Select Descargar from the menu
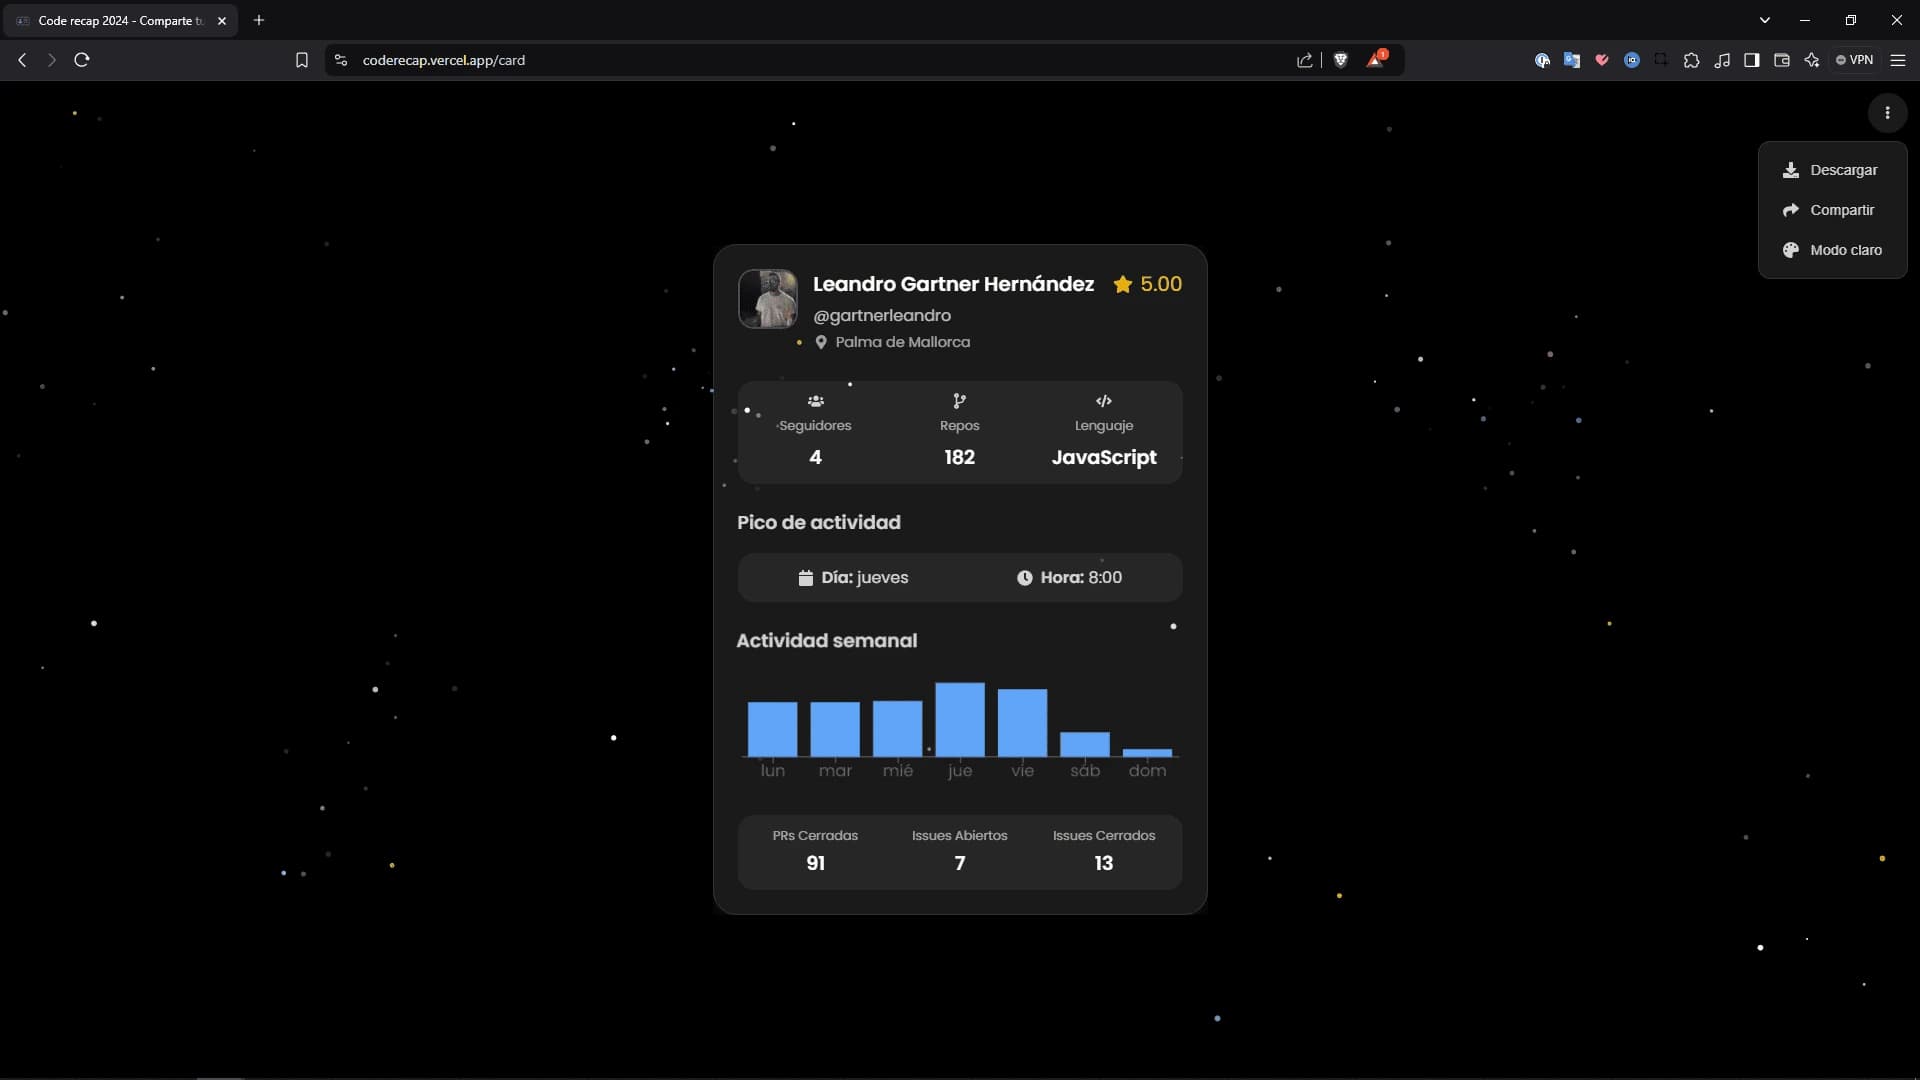Screen dimensions: 1920x1080 [1832, 170]
